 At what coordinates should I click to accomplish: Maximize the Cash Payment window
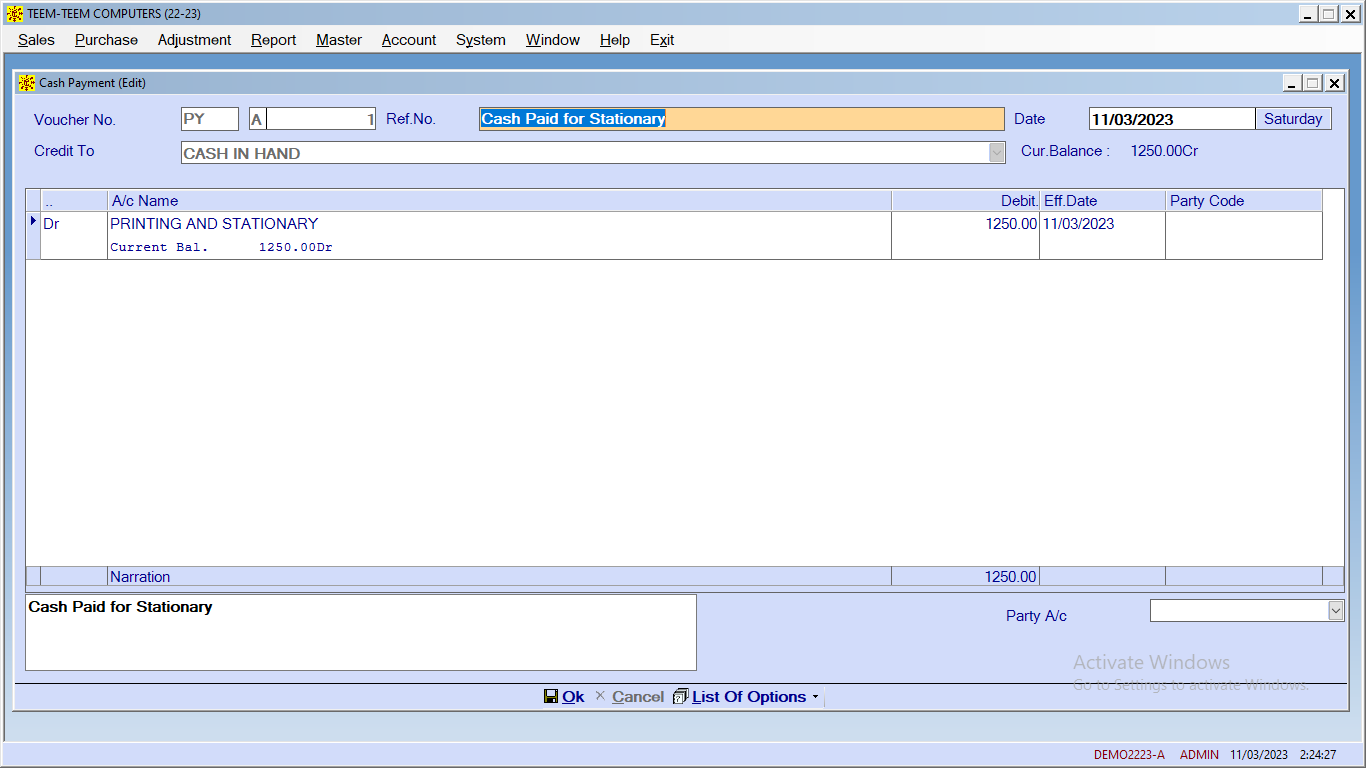[x=1312, y=83]
